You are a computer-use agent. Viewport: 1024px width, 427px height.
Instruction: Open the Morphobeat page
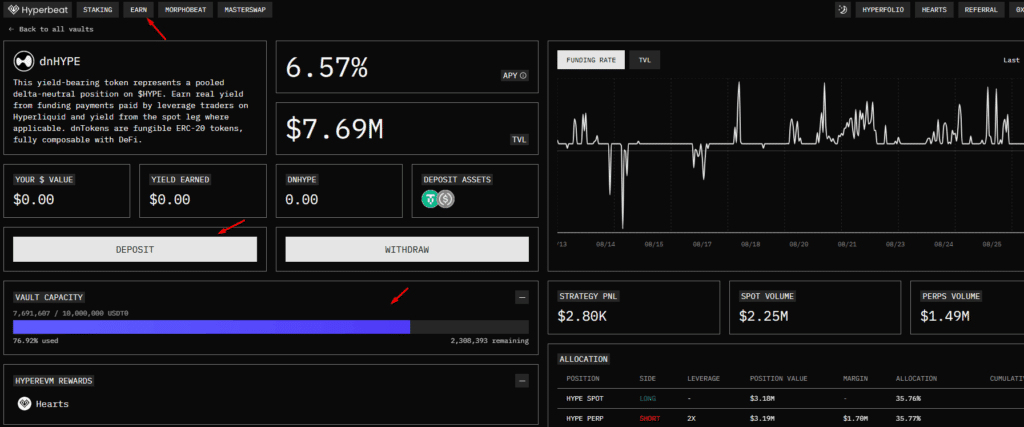(x=185, y=10)
